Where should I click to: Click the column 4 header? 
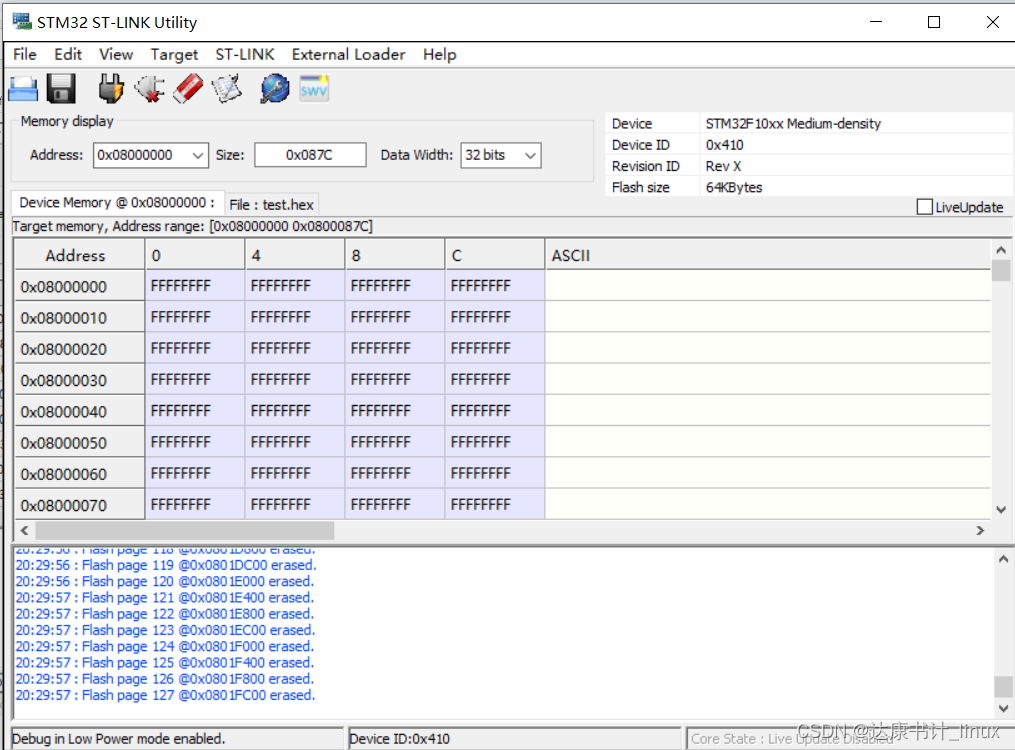[x=295, y=256]
